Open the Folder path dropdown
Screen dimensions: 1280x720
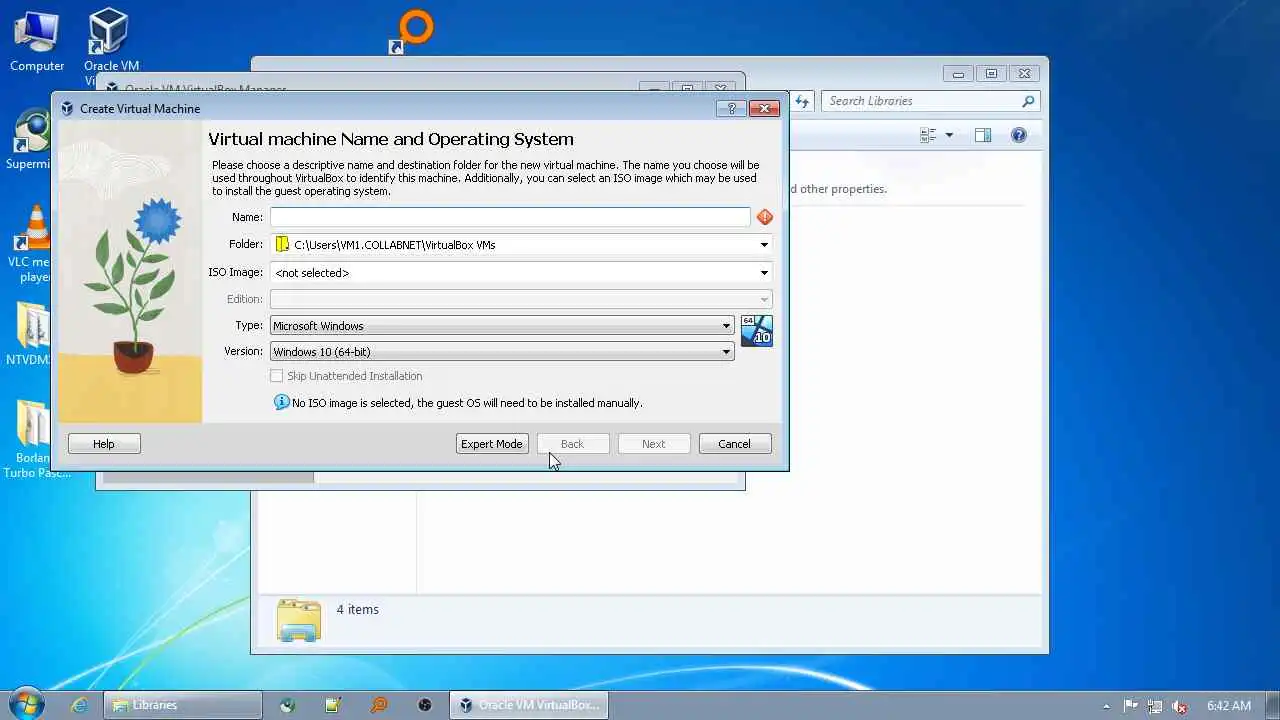pos(764,245)
